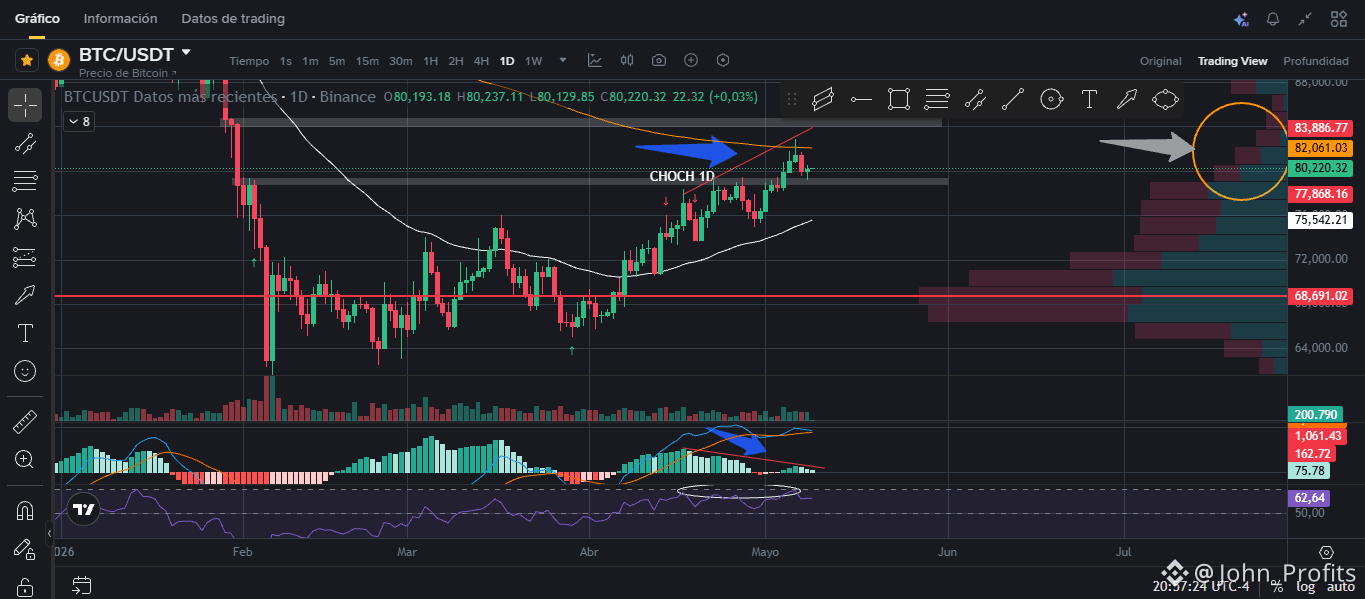Select the Tiempo chart mode
Image resolution: width=1365 pixels, height=599 pixels.
coord(249,61)
